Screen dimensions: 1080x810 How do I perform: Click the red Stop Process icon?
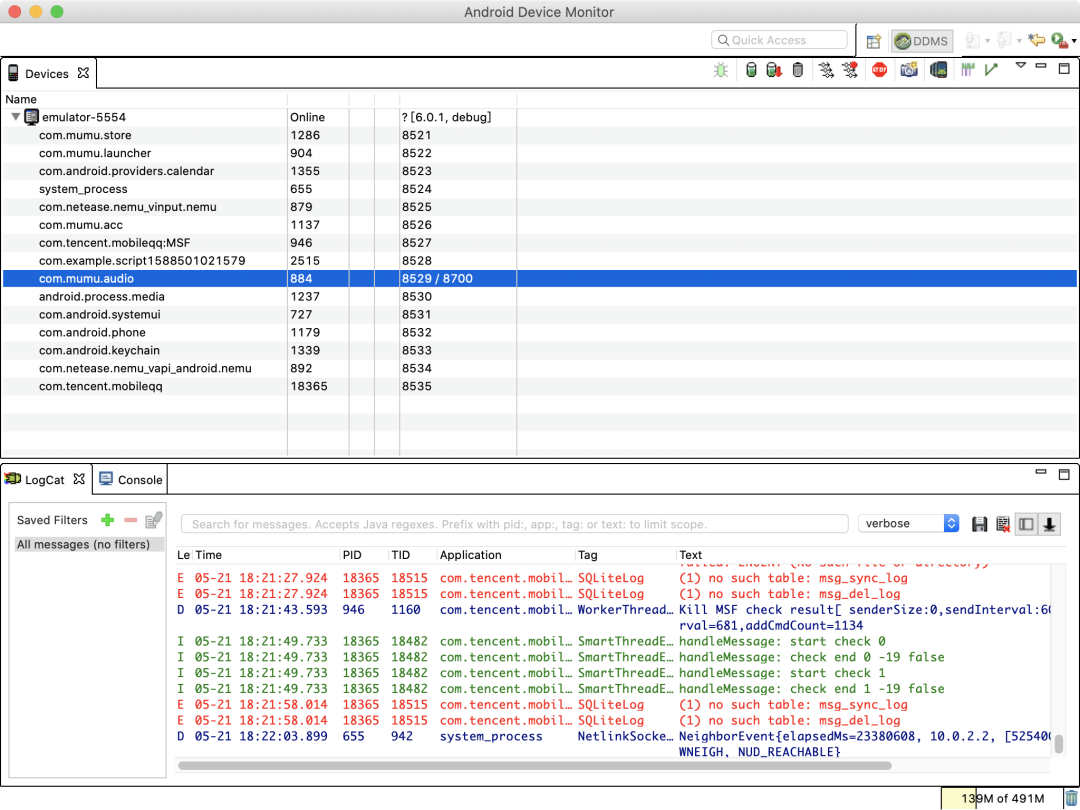pyautogui.click(x=880, y=70)
